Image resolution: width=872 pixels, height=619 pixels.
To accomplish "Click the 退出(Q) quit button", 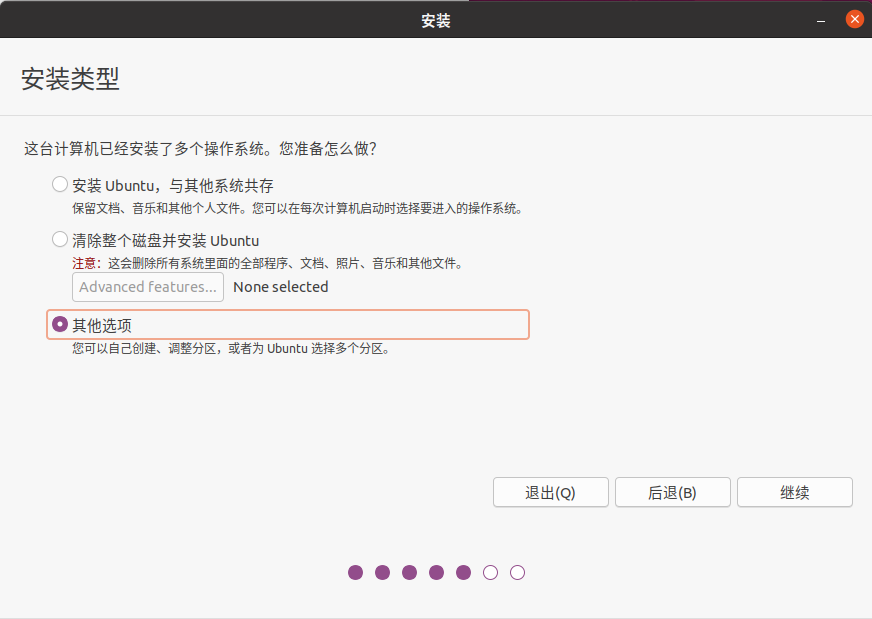I will coord(551,492).
